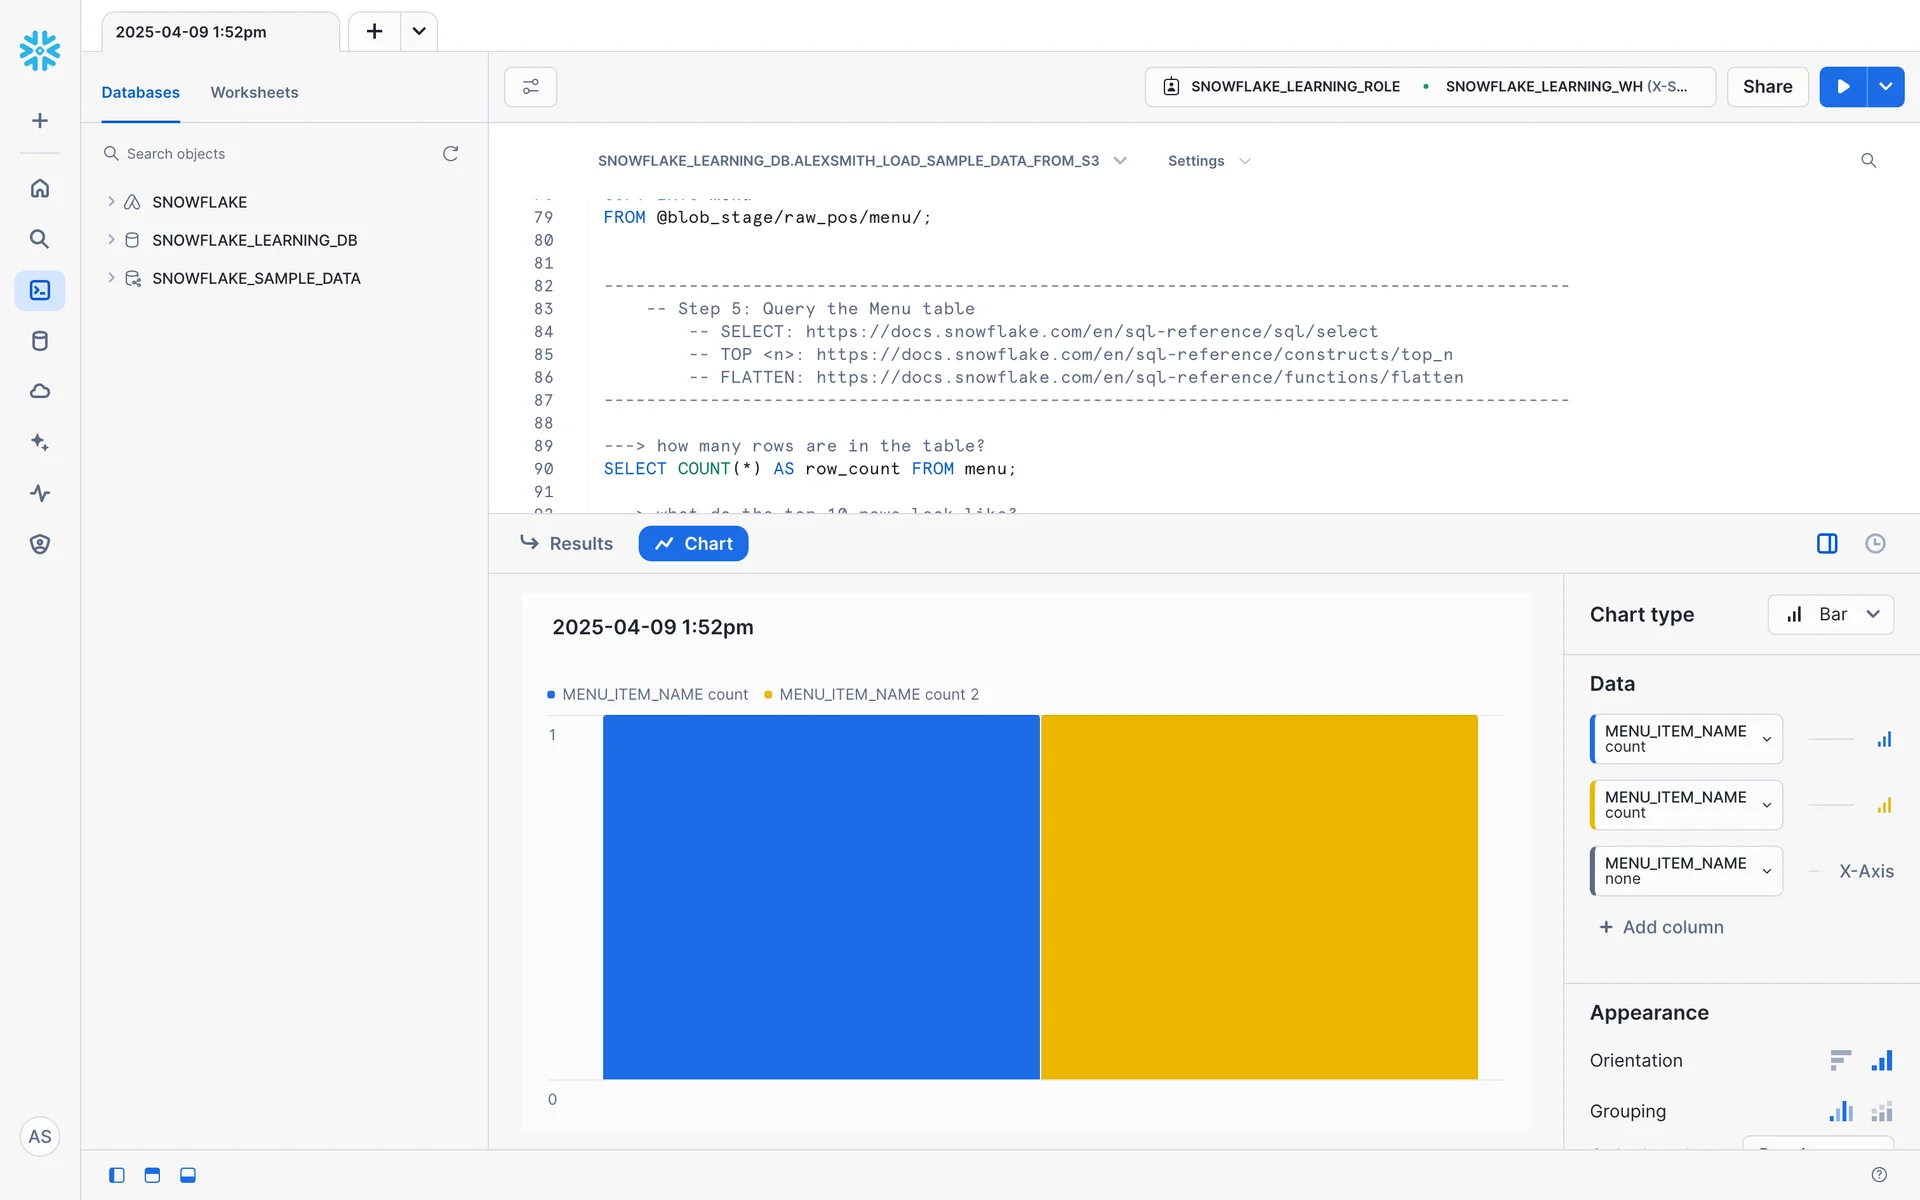Screen dimensions: 1920x1200
Task: Switch grouping to stacked bars
Action: [1882, 1111]
